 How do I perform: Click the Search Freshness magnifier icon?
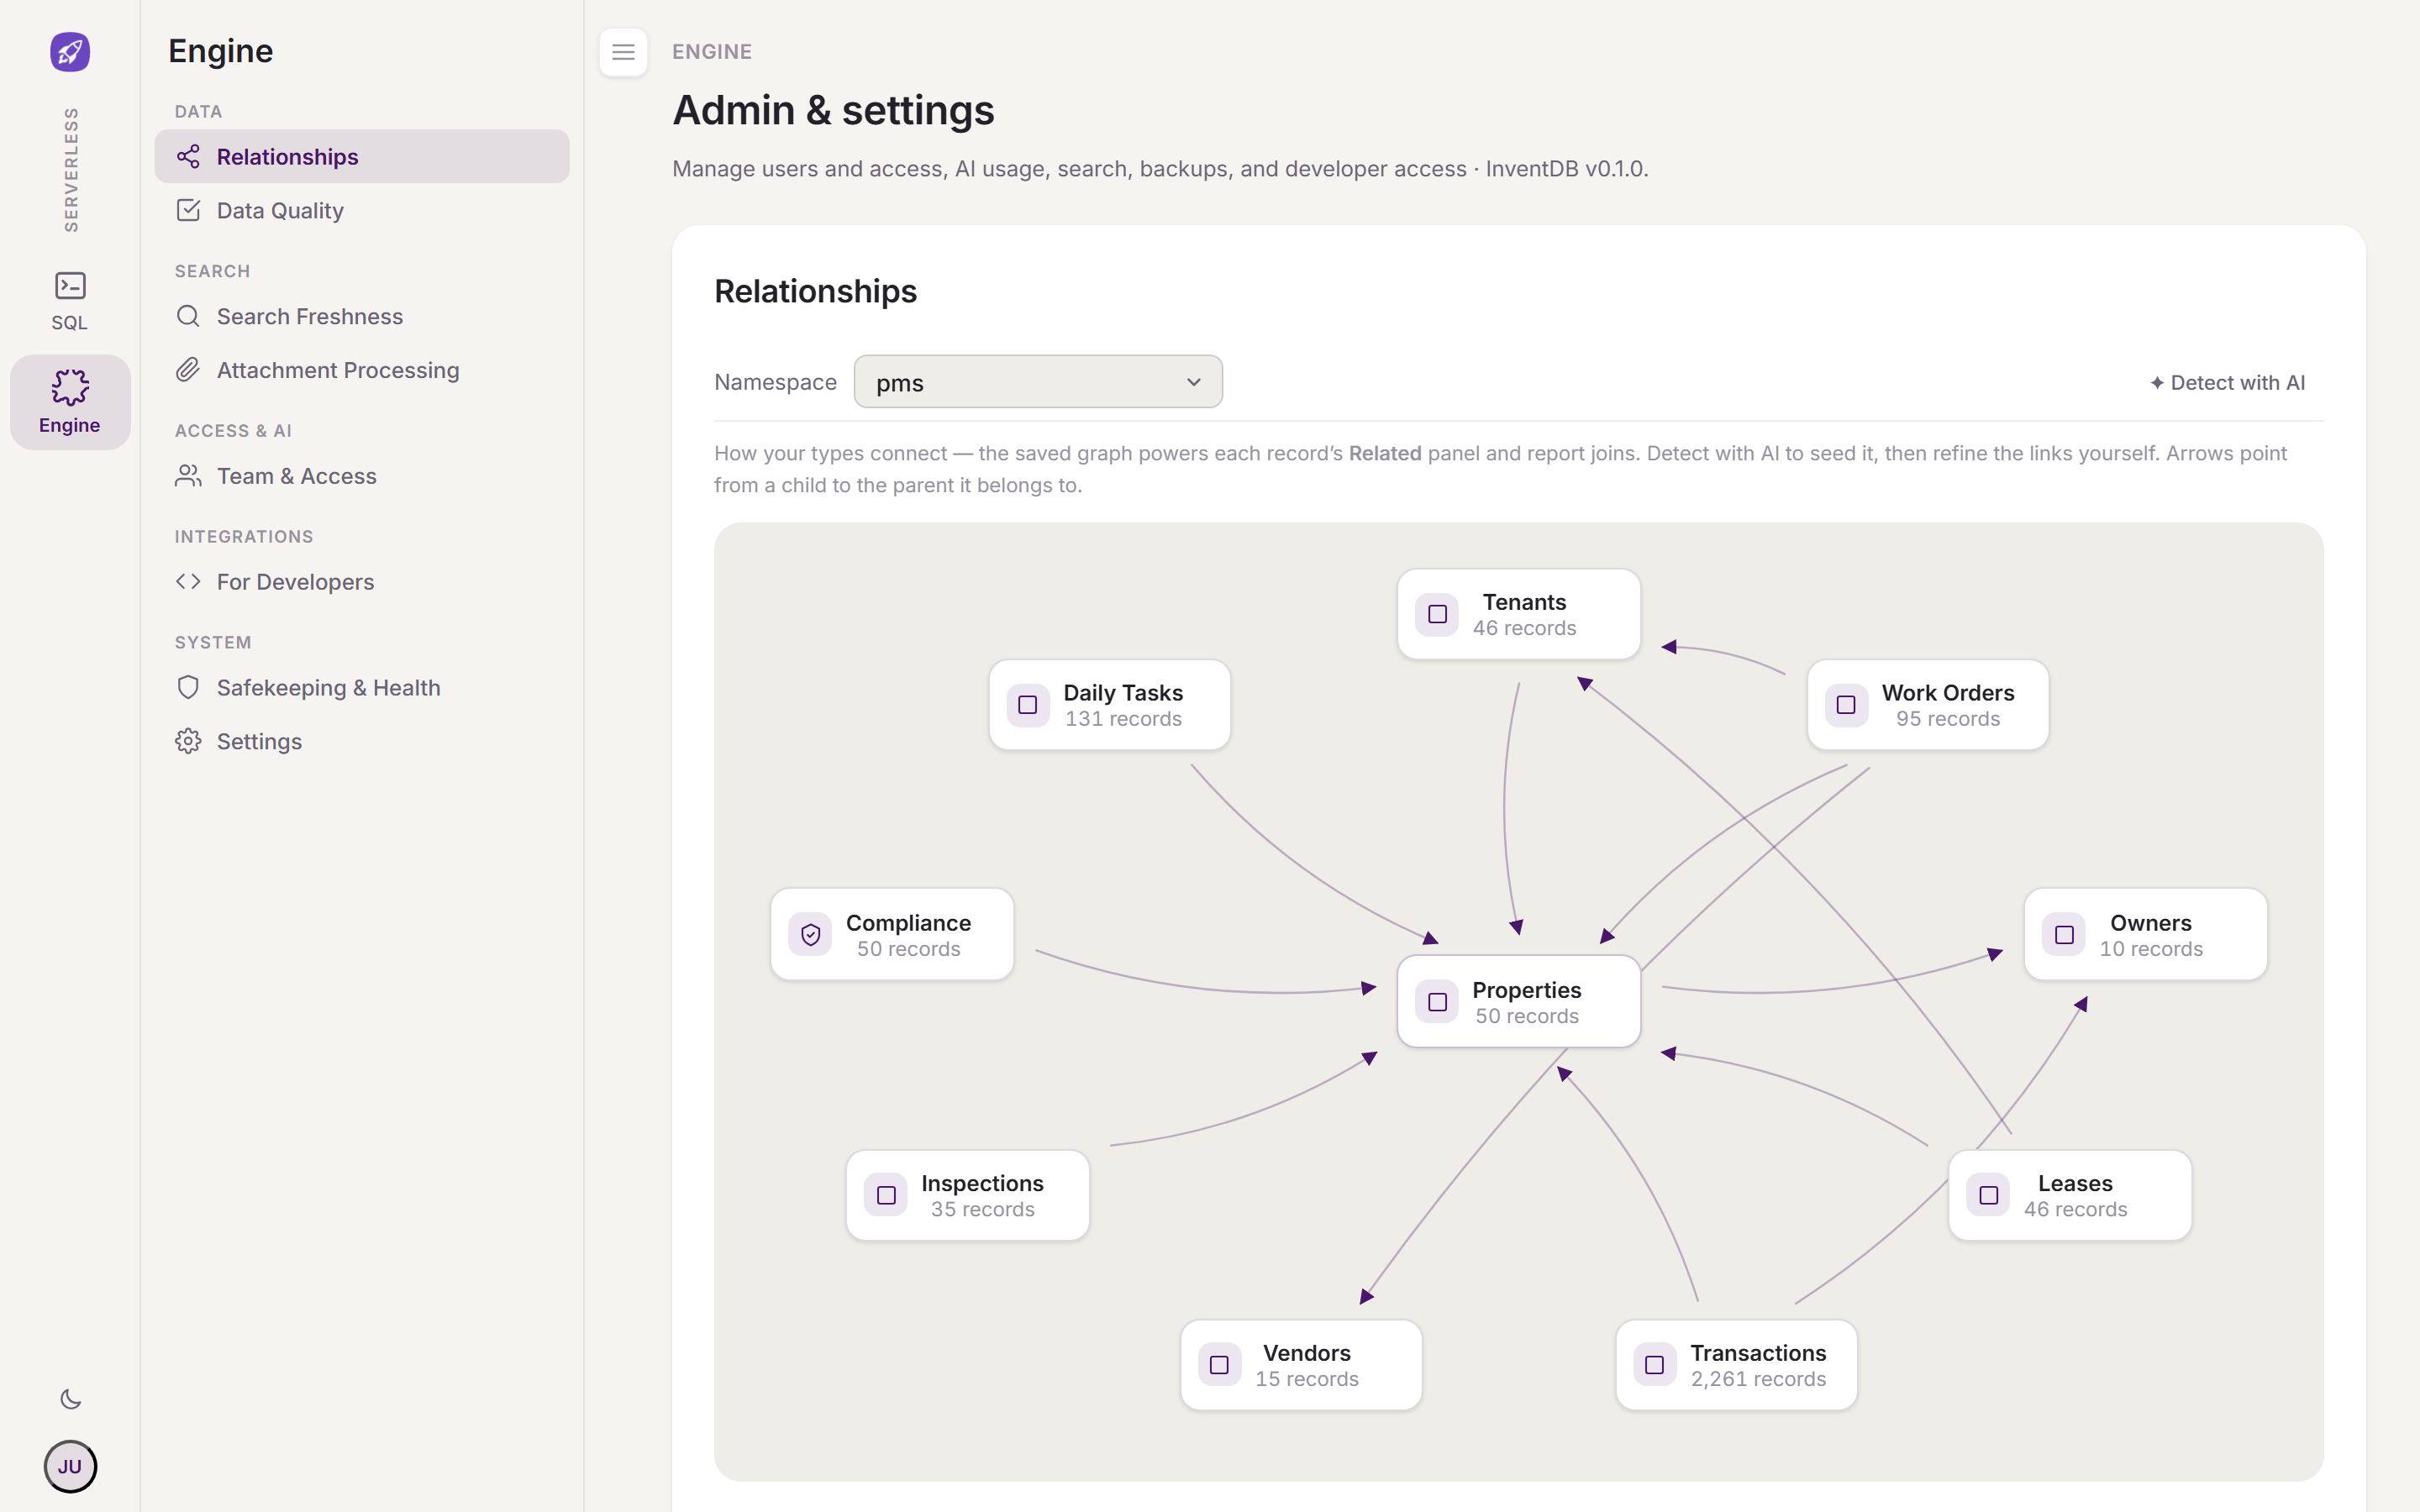tap(188, 316)
